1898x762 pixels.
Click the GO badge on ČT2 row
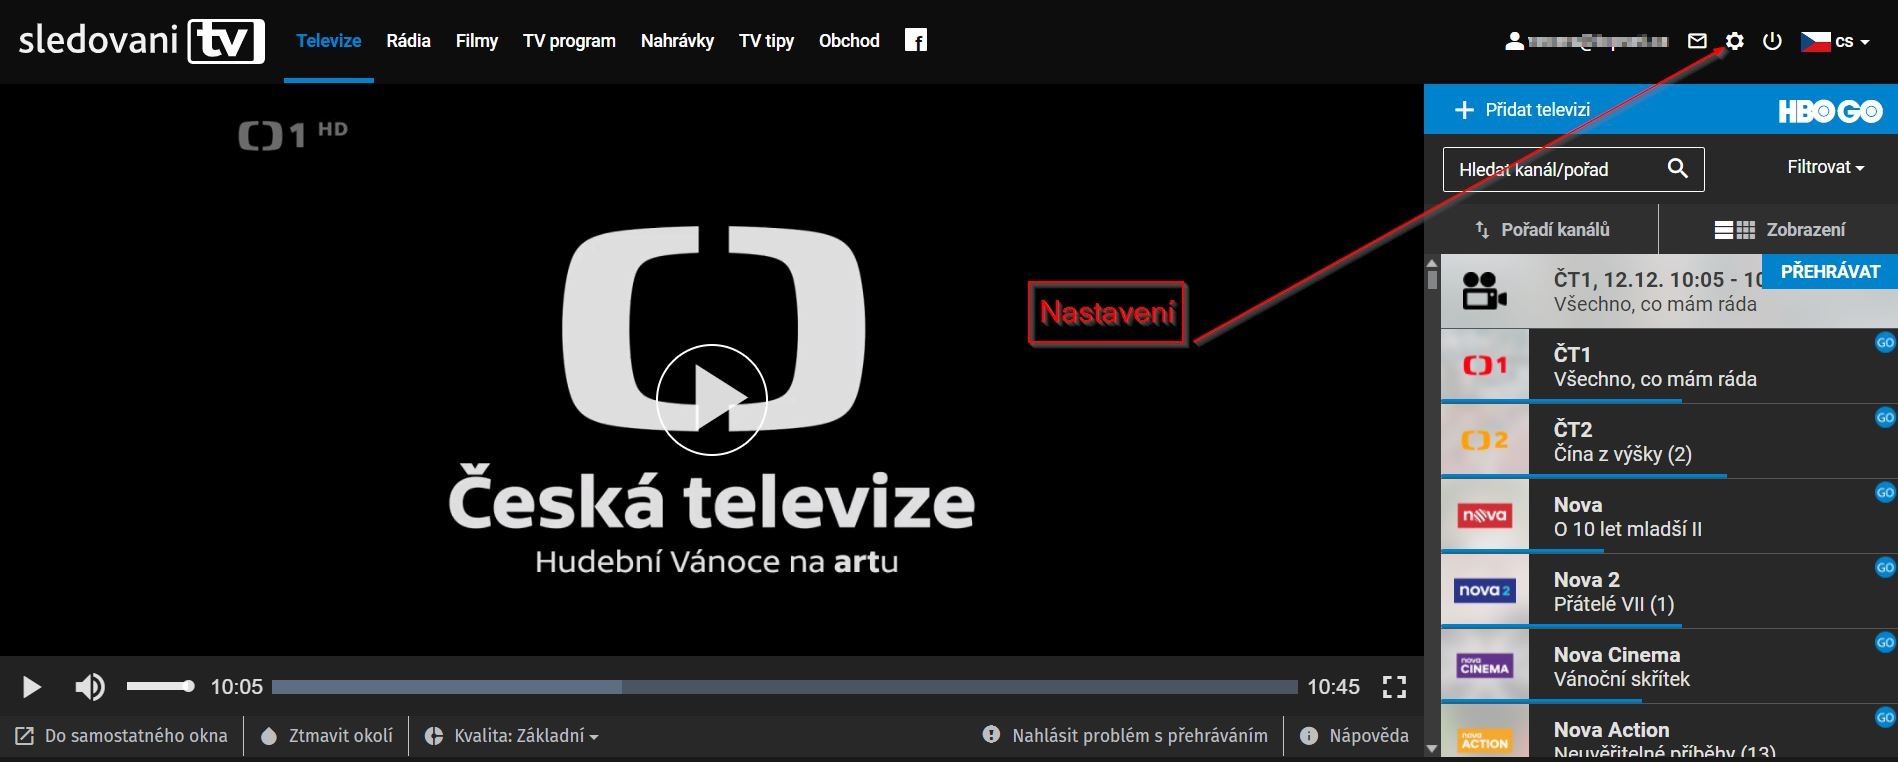pos(1885,418)
